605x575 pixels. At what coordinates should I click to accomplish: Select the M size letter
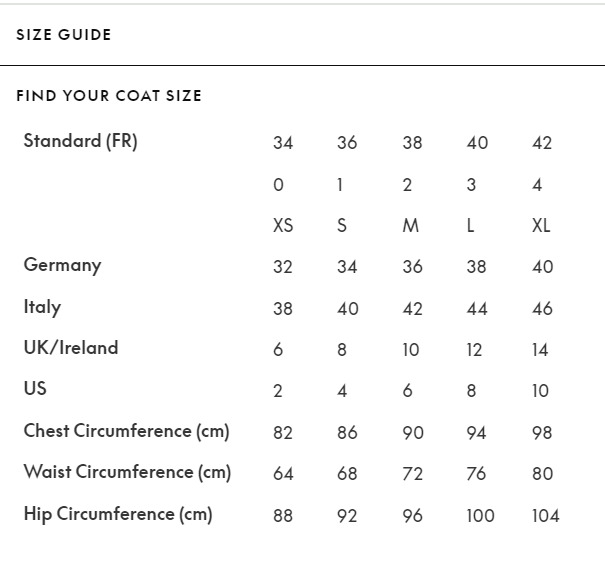tap(410, 226)
